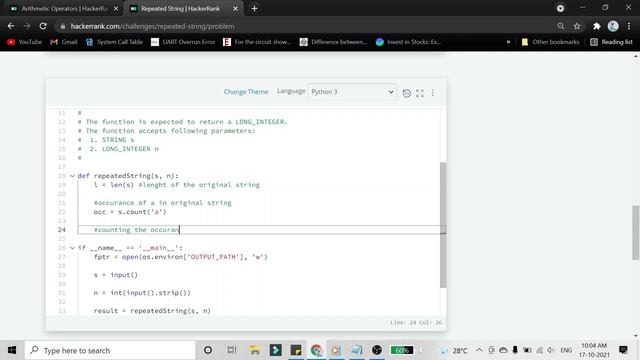Click the code editor vertical scrollbar
Image resolution: width=640 pixels, height=360 pixels.
click(443, 224)
